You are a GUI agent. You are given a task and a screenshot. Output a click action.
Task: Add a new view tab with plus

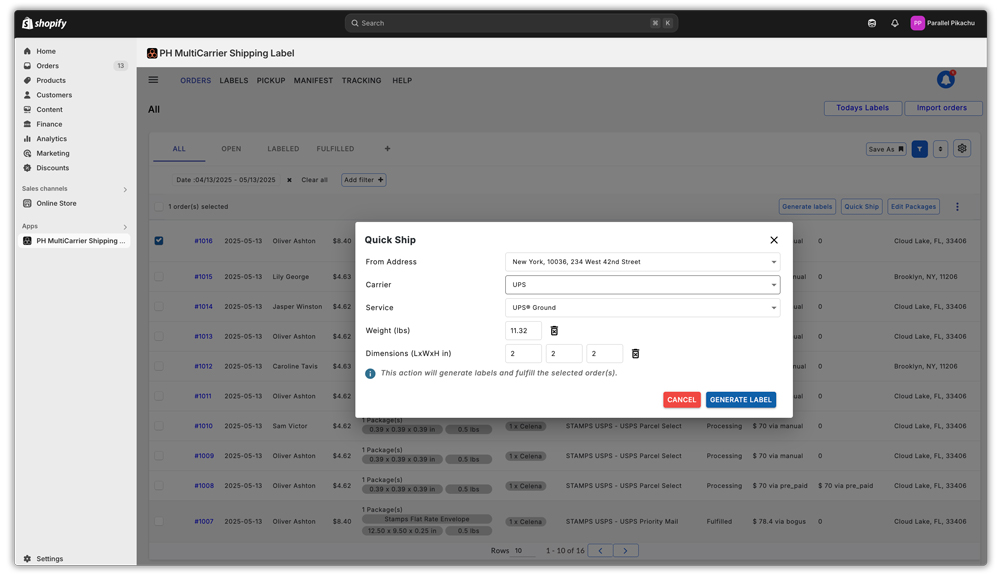387,149
